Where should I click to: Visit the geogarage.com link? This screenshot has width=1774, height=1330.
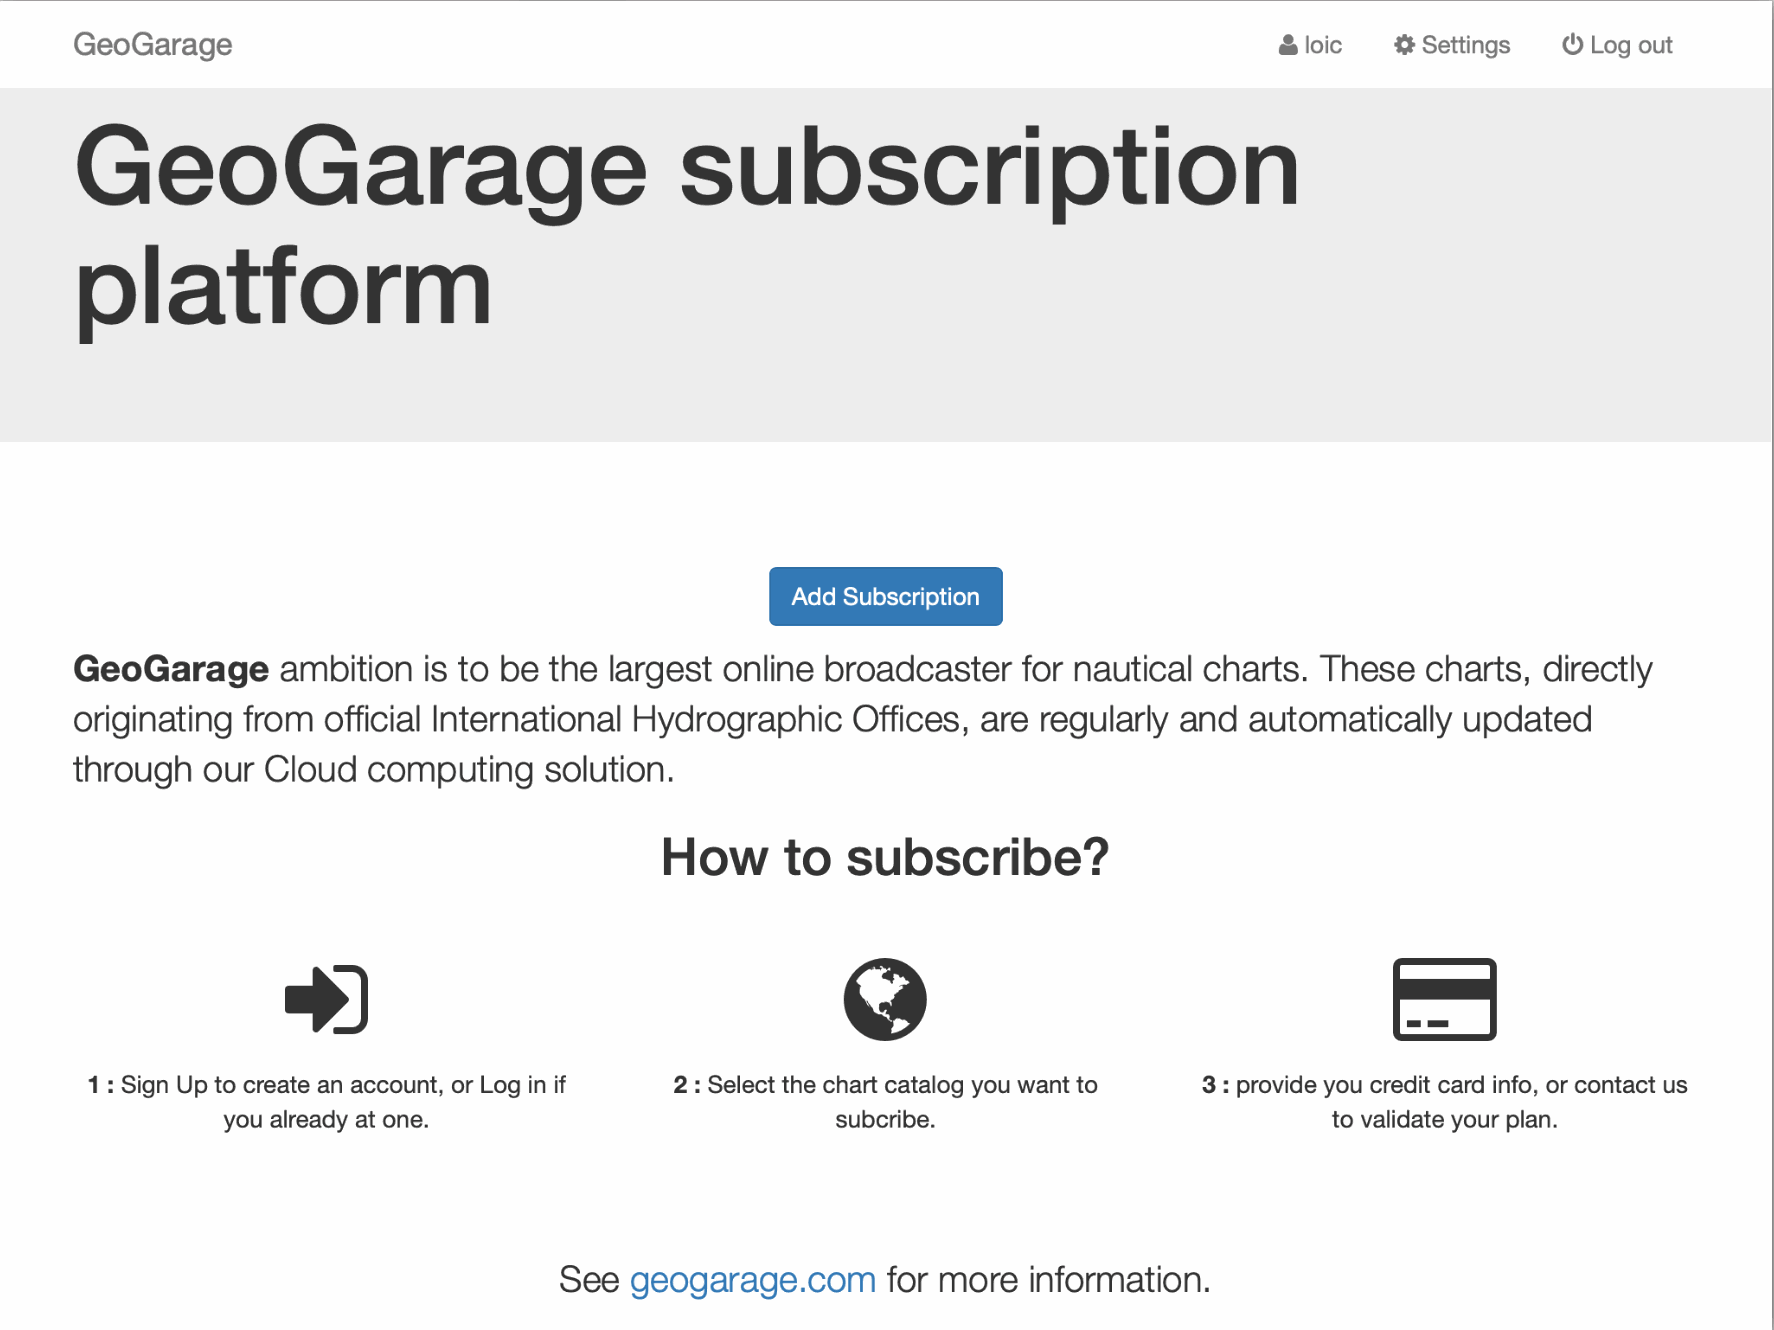pos(752,1280)
